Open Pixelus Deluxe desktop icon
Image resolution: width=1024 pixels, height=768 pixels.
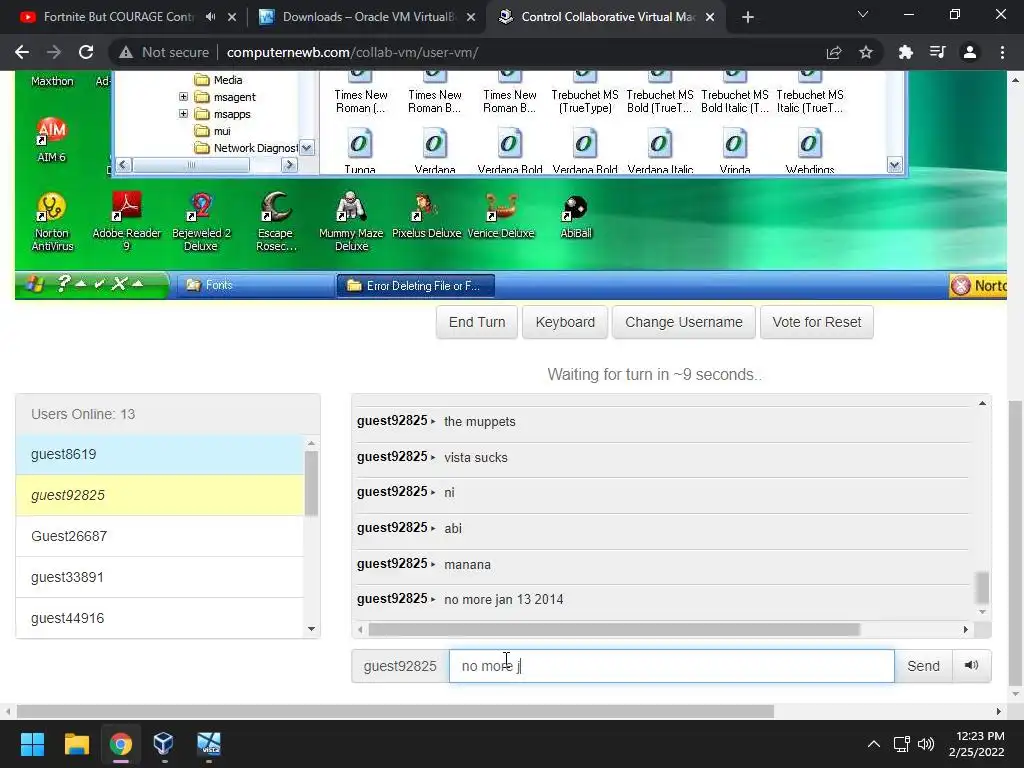(426, 216)
